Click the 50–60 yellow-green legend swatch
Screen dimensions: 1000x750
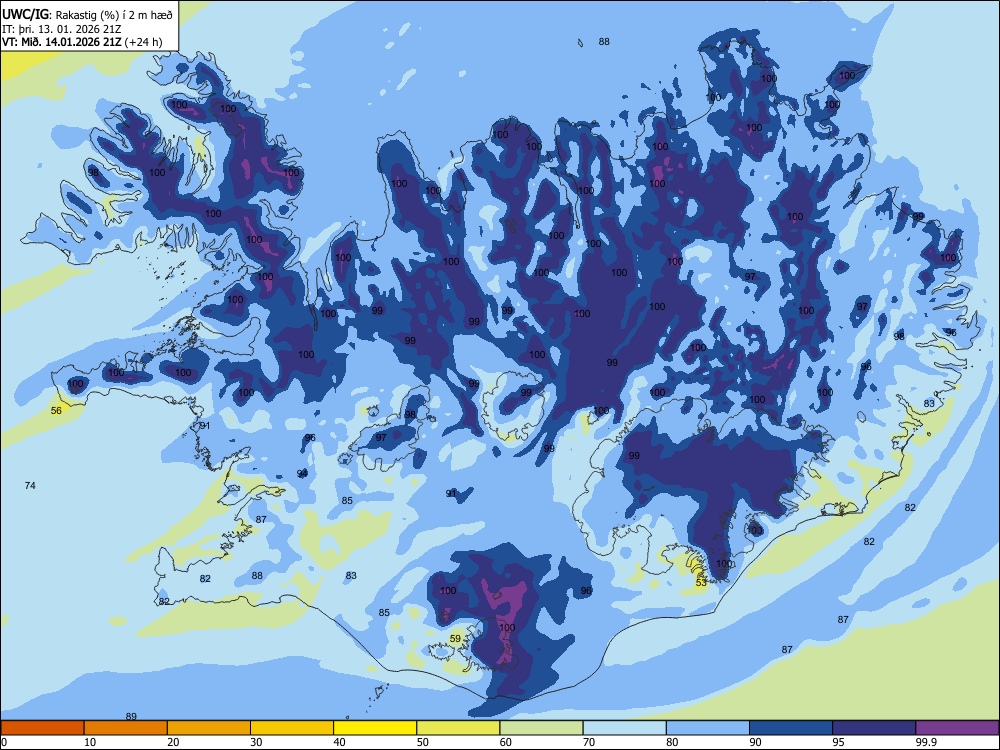coord(458,728)
